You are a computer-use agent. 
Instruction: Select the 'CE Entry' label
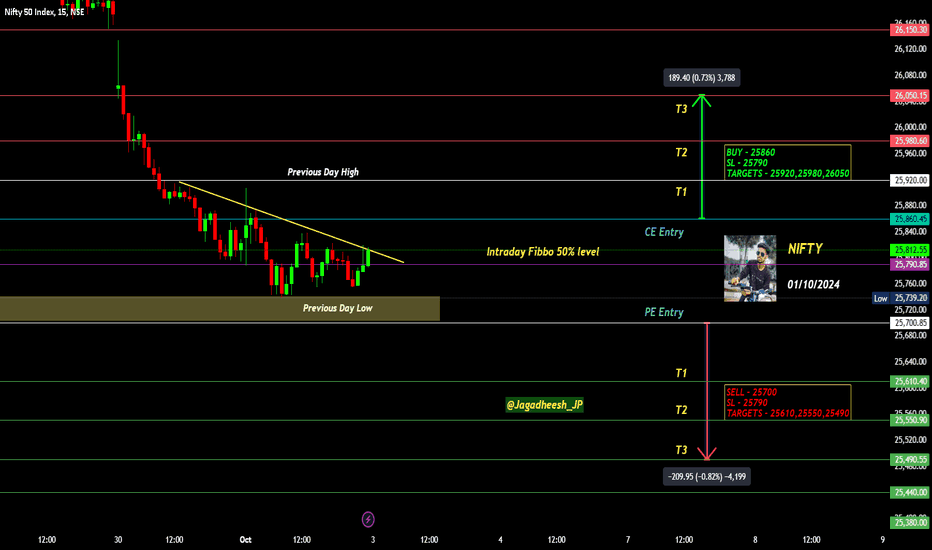(x=664, y=232)
